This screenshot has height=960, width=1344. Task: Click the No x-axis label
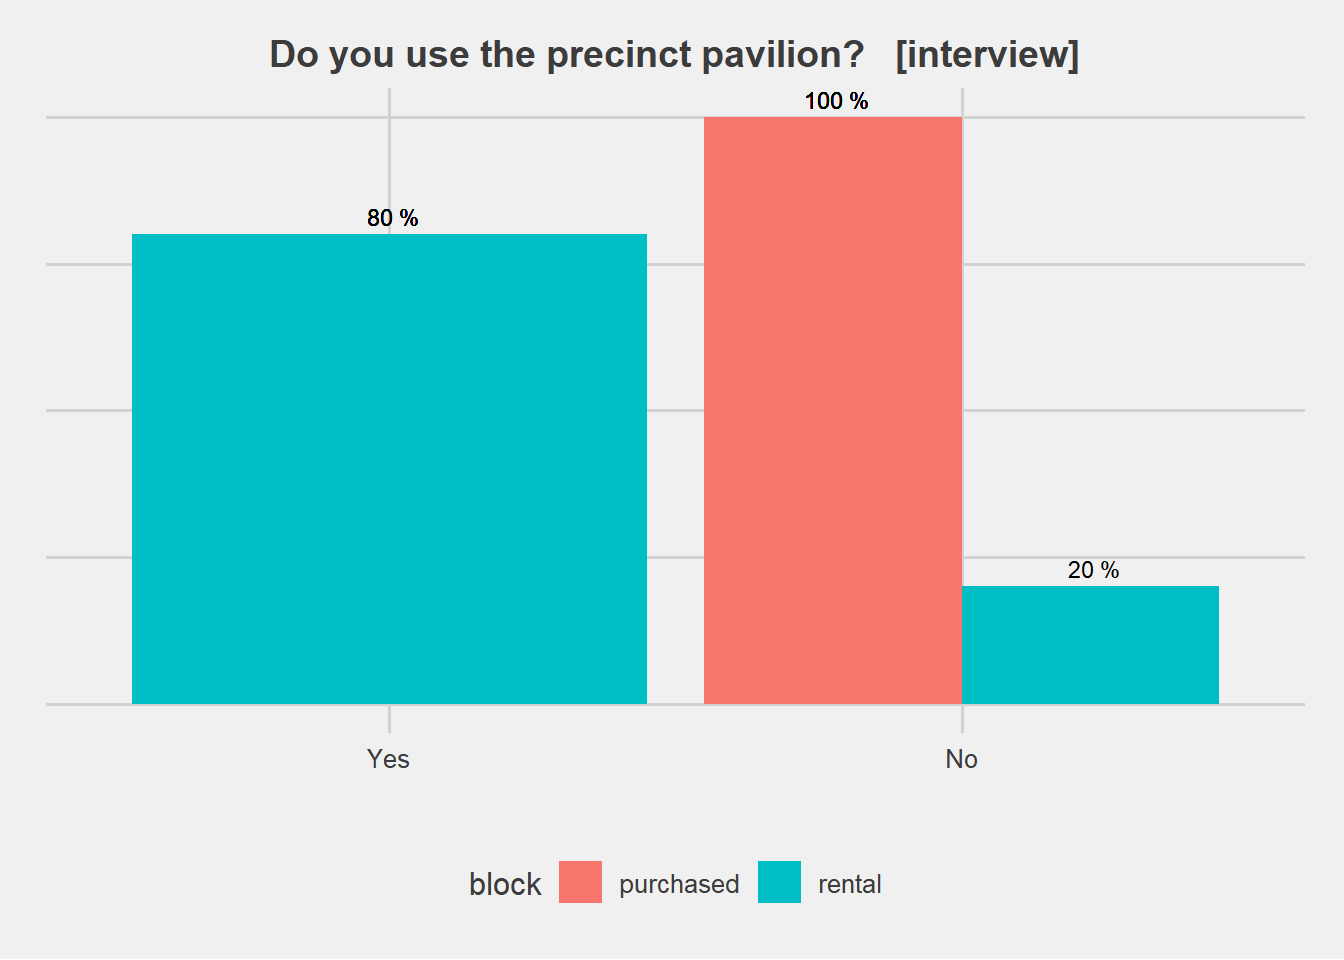961,759
